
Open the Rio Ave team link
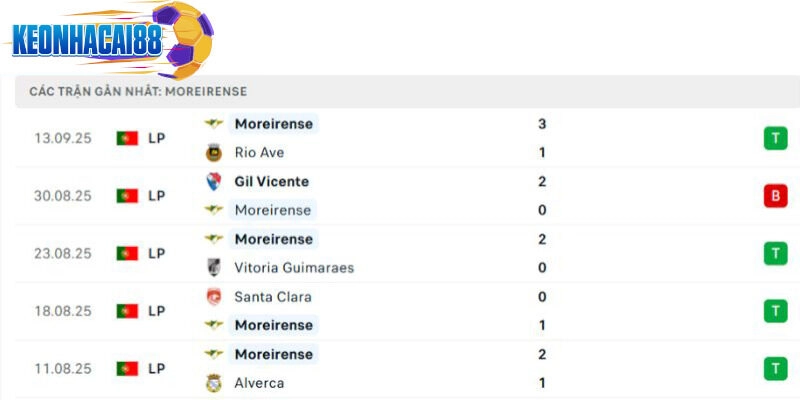click(x=259, y=153)
